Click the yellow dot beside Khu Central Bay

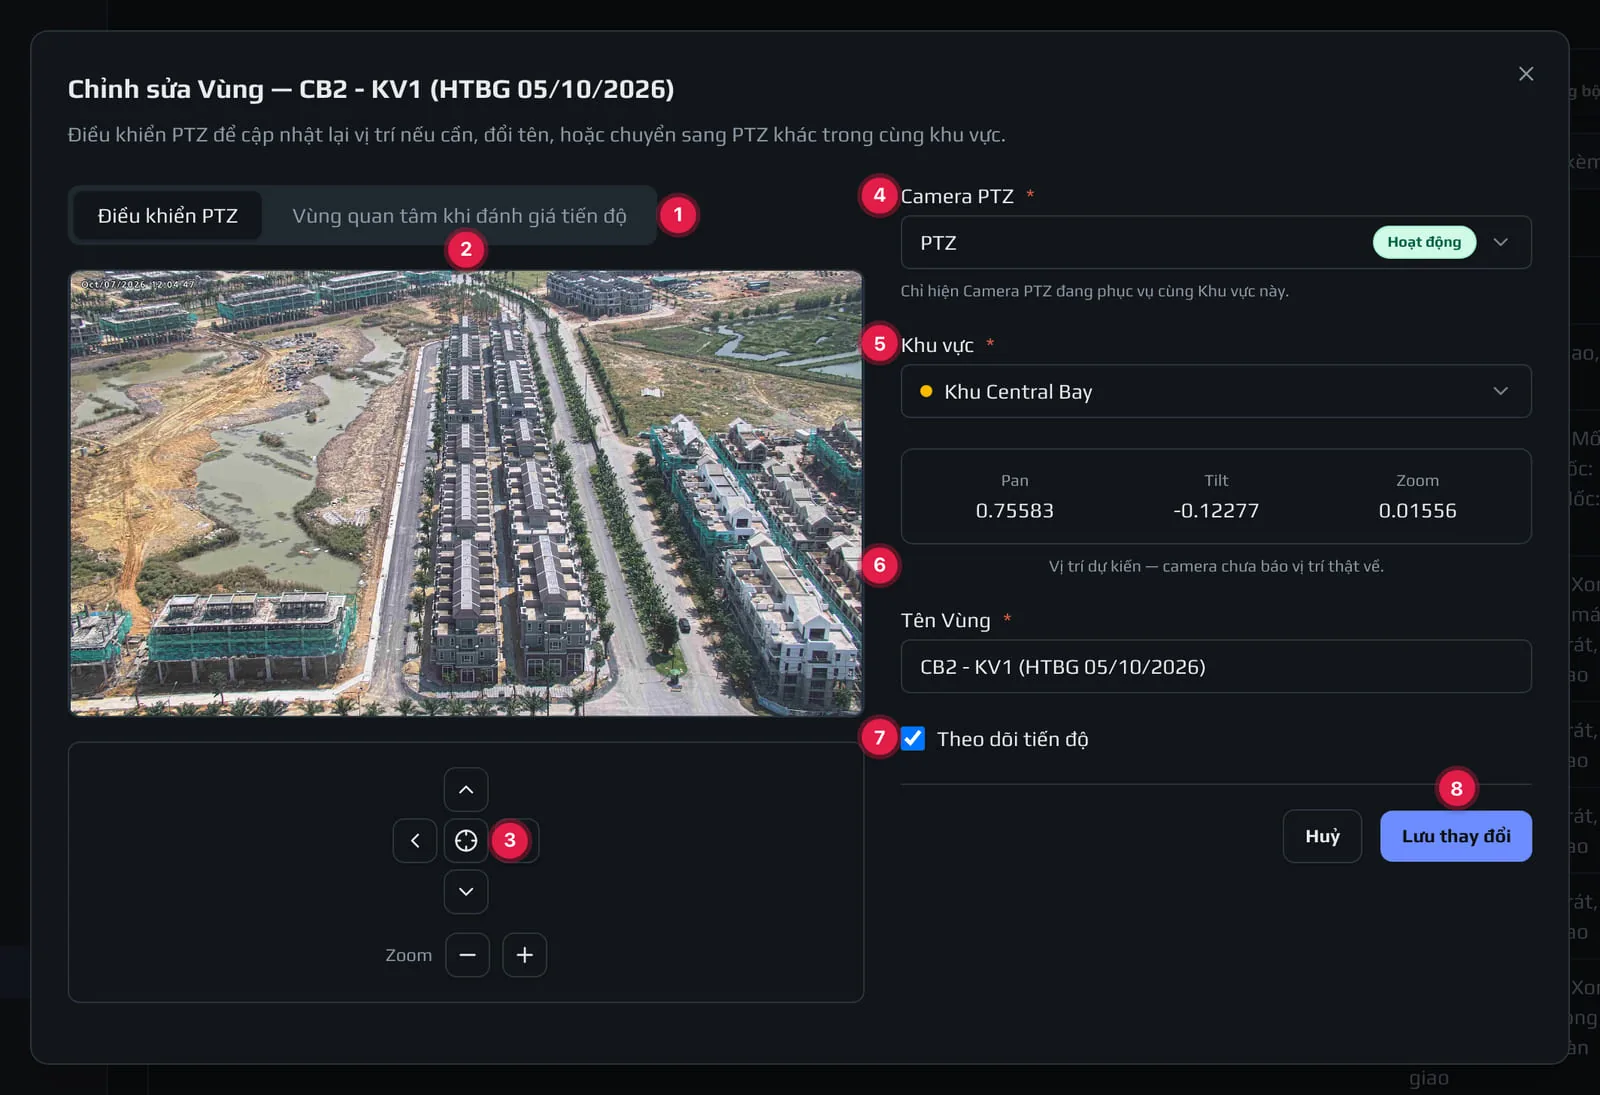[926, 392]
